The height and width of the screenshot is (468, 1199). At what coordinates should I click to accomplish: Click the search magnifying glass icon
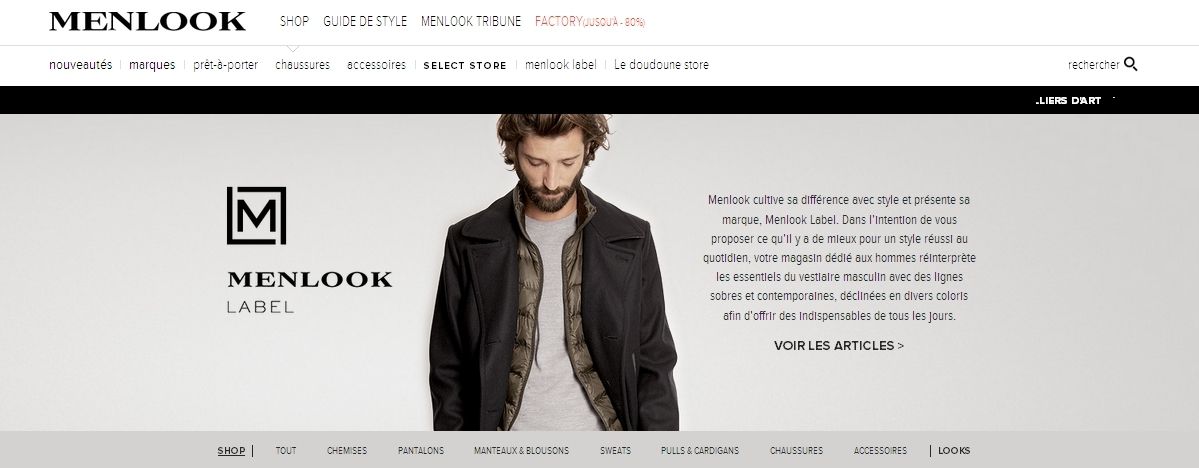(1131, 64)
